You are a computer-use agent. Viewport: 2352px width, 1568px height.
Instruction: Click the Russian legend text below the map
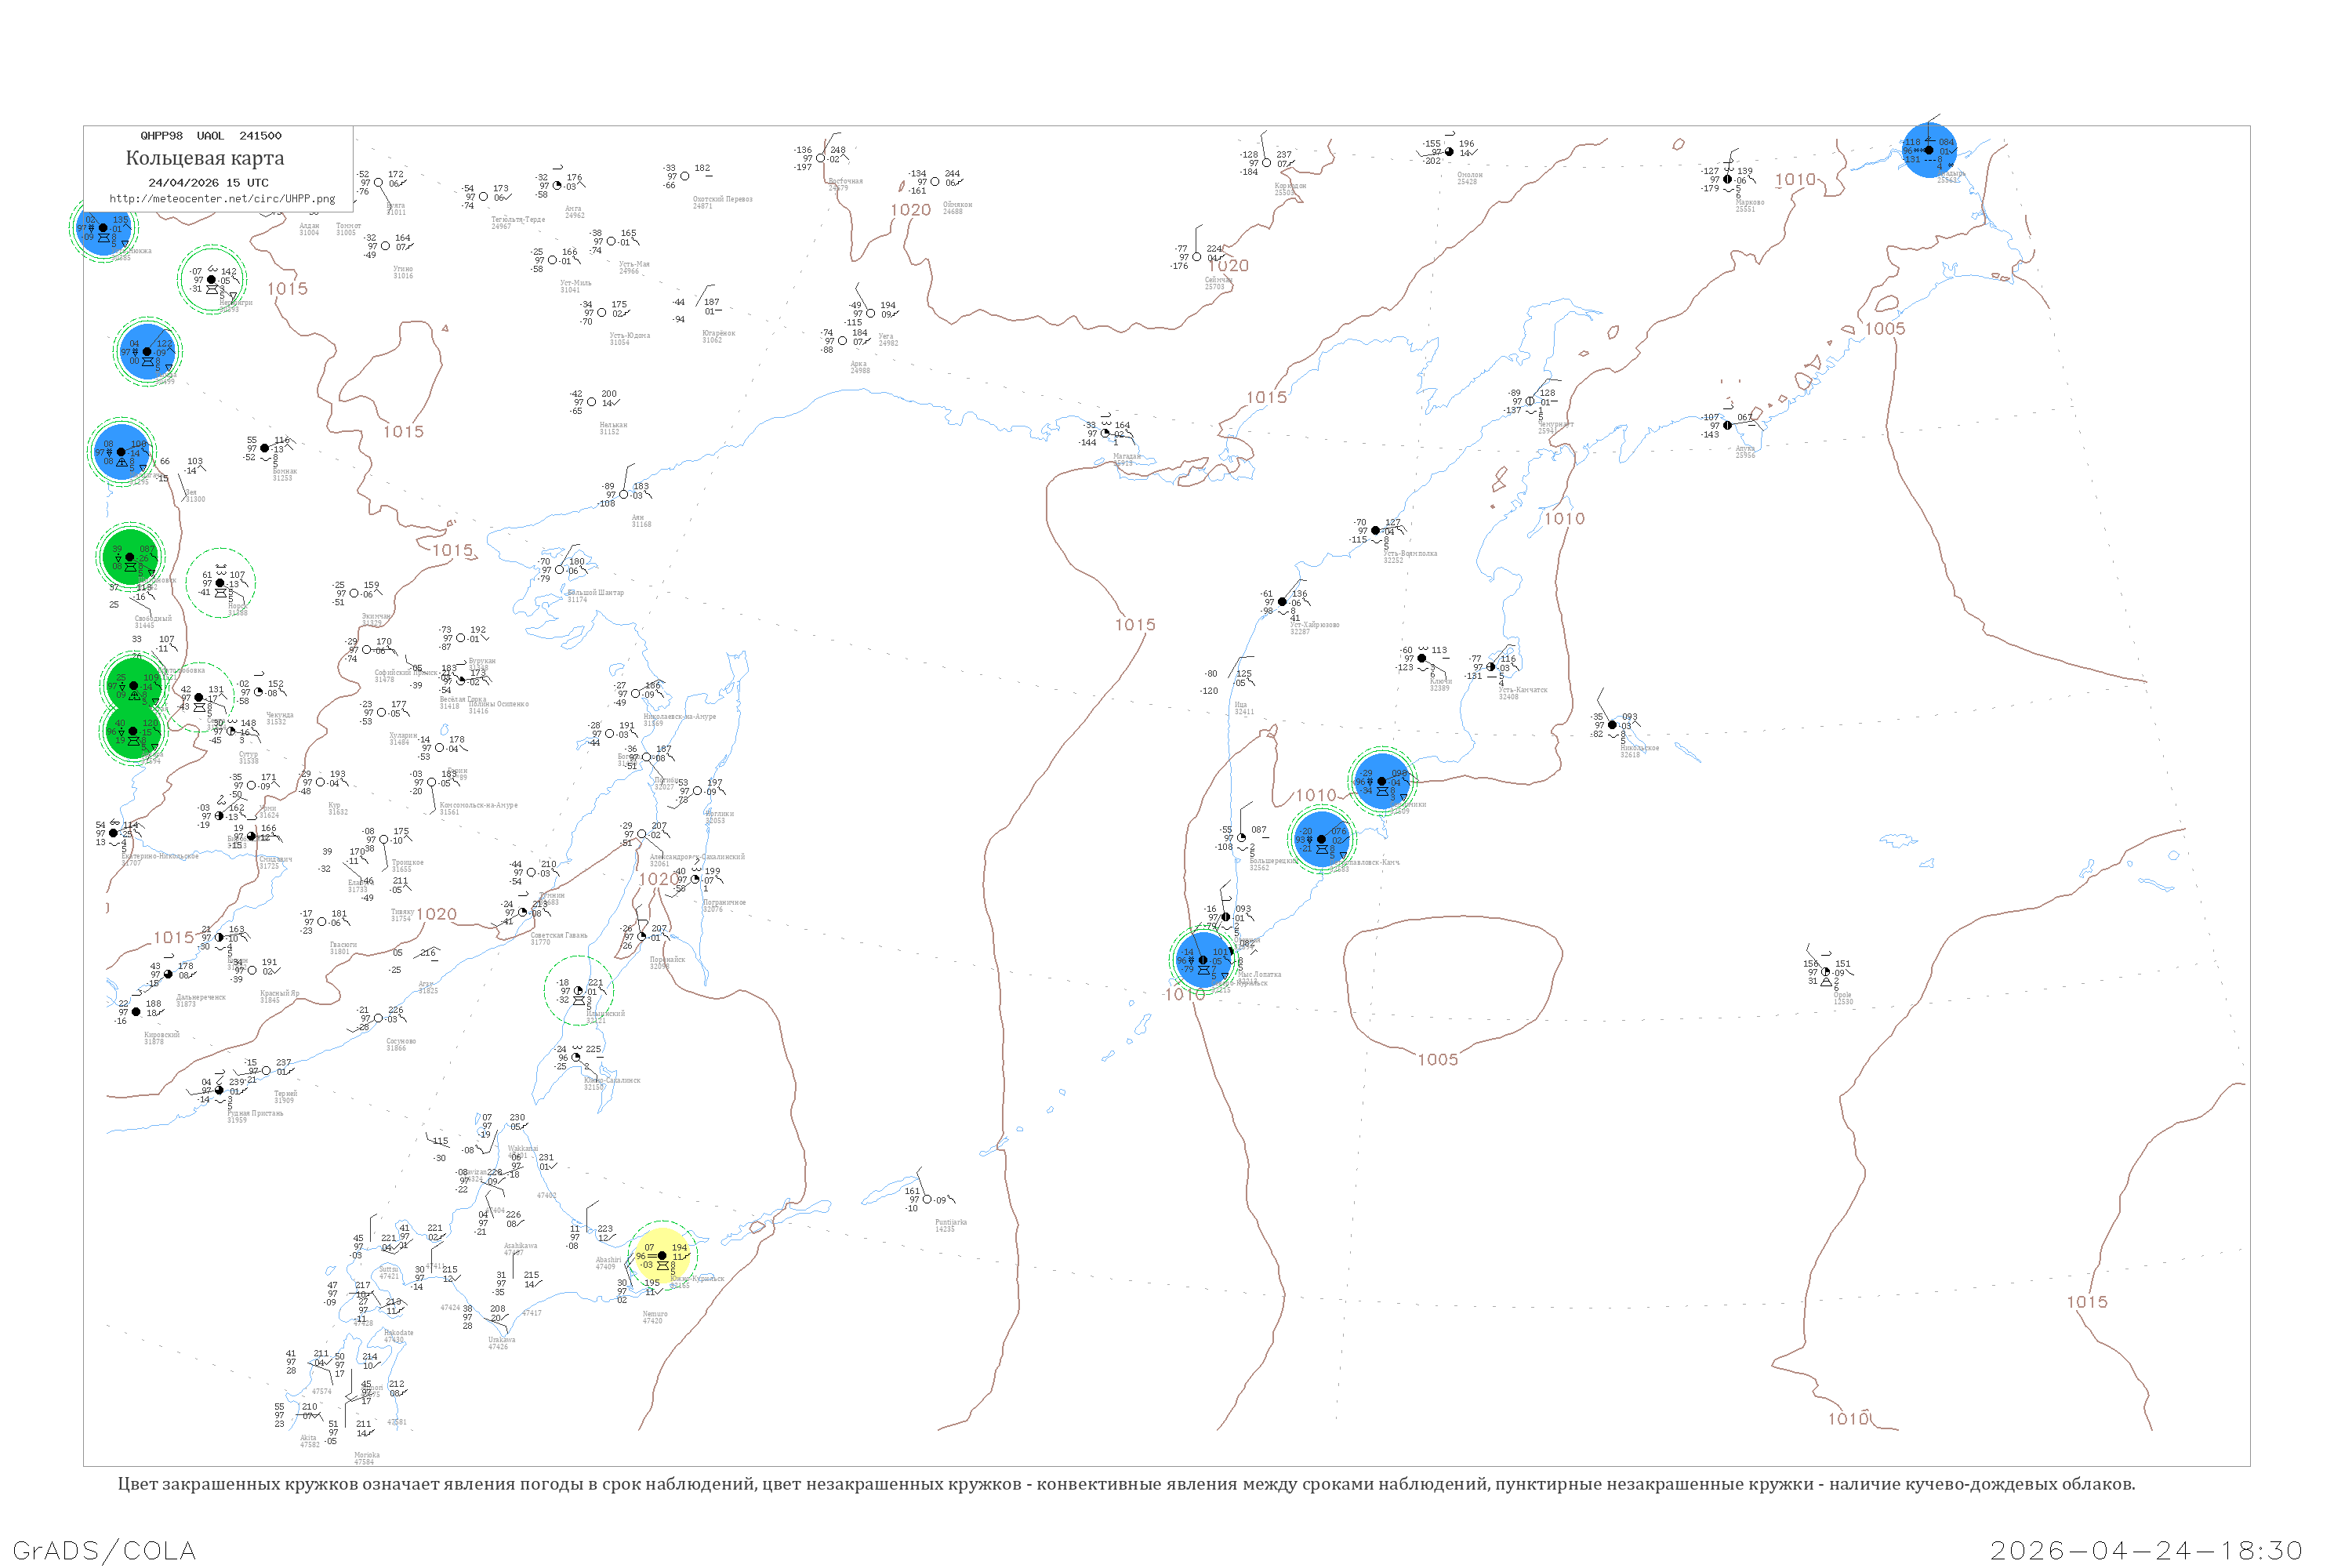click(x=1126, y=1484)
